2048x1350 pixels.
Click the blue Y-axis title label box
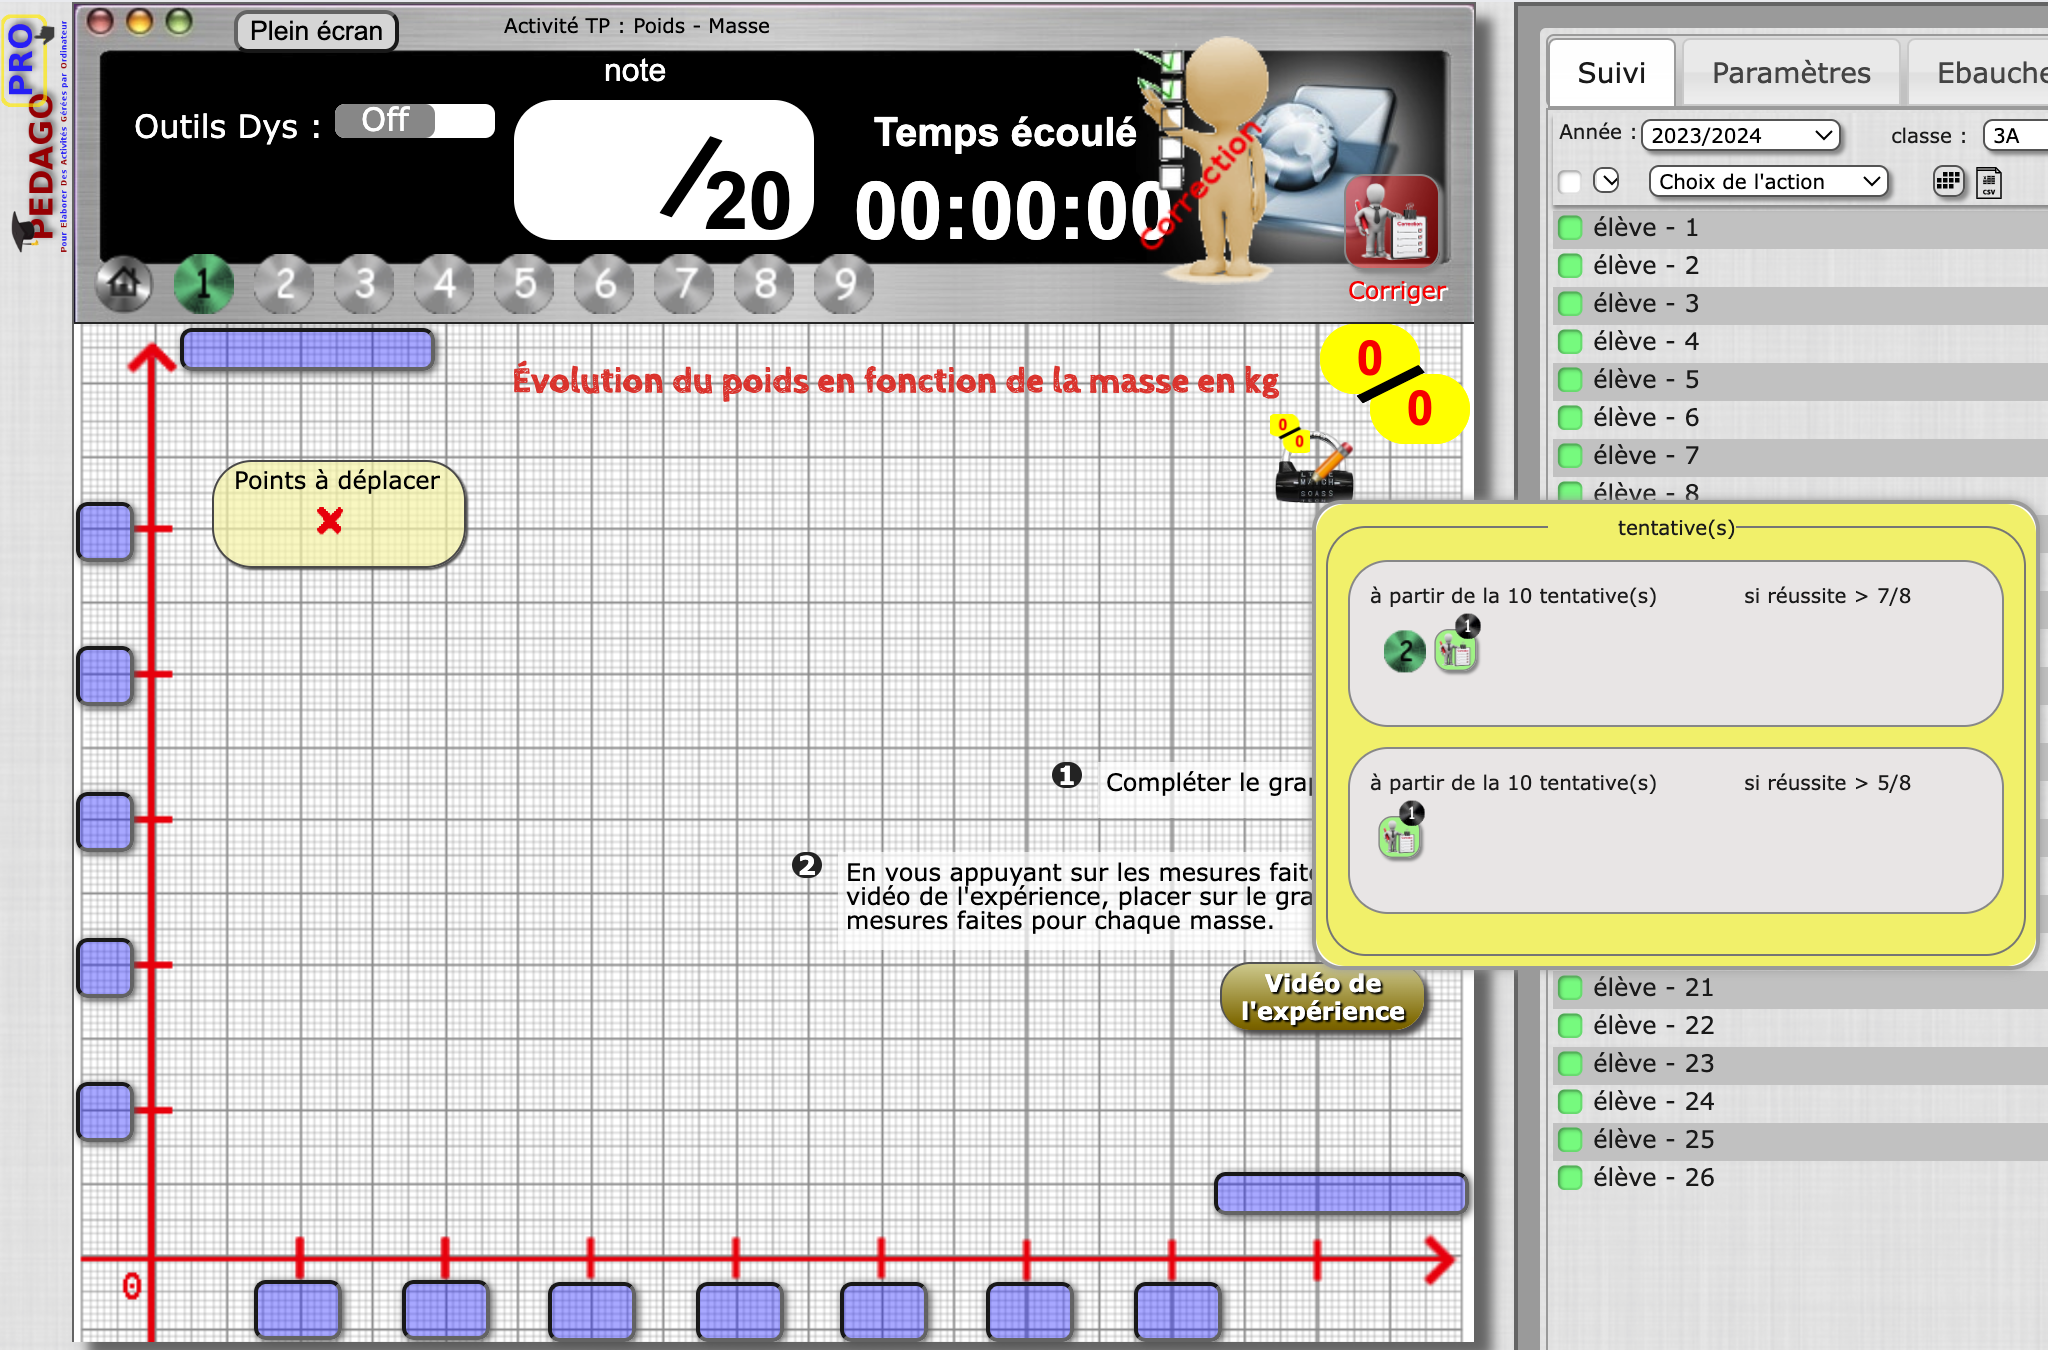[x=307, y=350]
